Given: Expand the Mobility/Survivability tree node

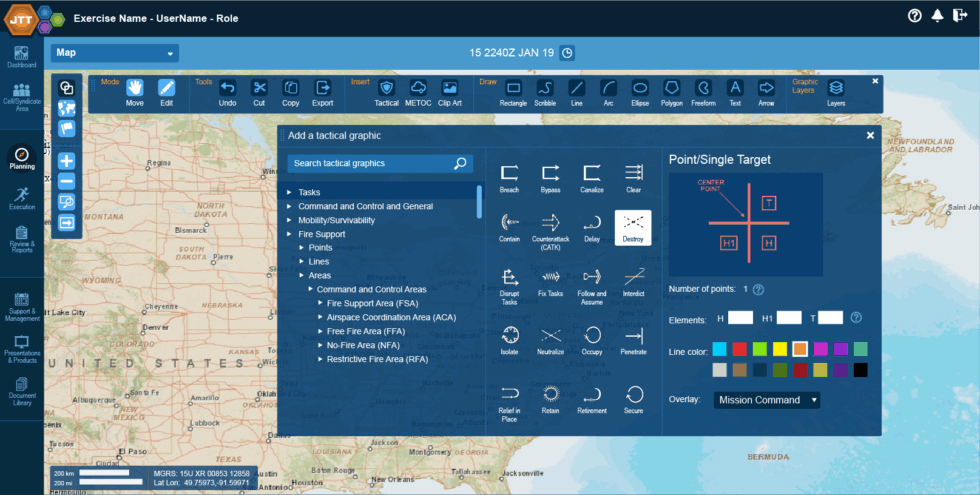Looking at the screenshot, I should pyautogui.click(x=290, y=220).
